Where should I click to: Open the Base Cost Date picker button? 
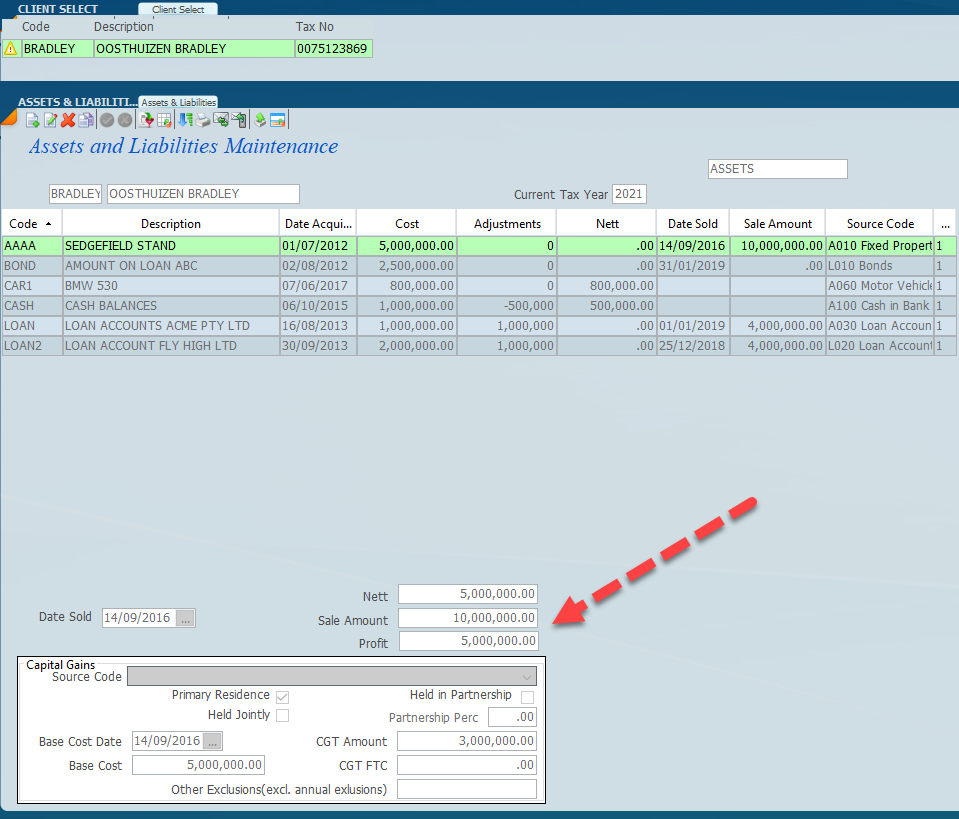[213, 742]
